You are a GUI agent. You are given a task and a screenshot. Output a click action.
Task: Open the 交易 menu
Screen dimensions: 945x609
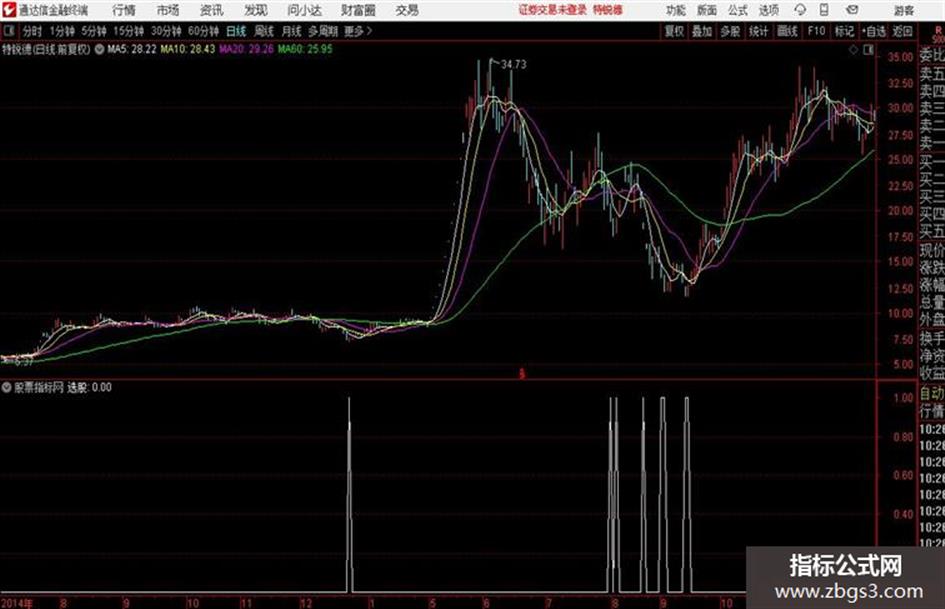tap(407, 10)
